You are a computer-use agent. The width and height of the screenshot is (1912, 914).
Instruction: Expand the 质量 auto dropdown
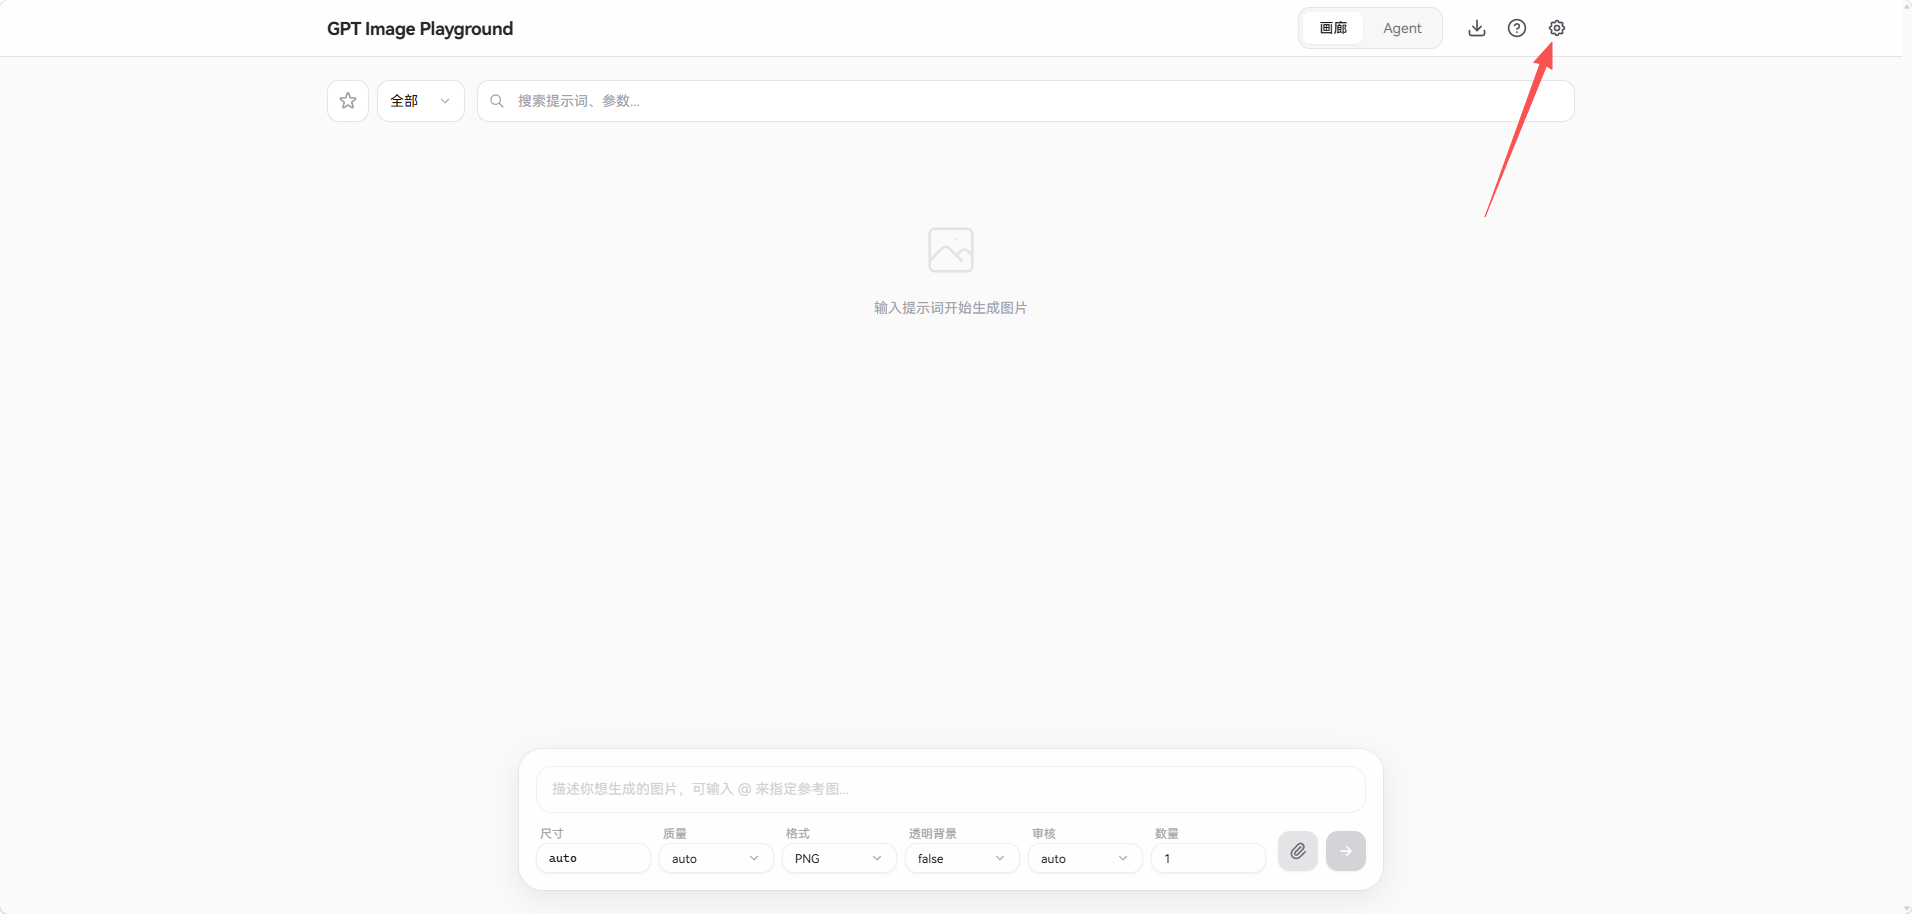(716, 858)
